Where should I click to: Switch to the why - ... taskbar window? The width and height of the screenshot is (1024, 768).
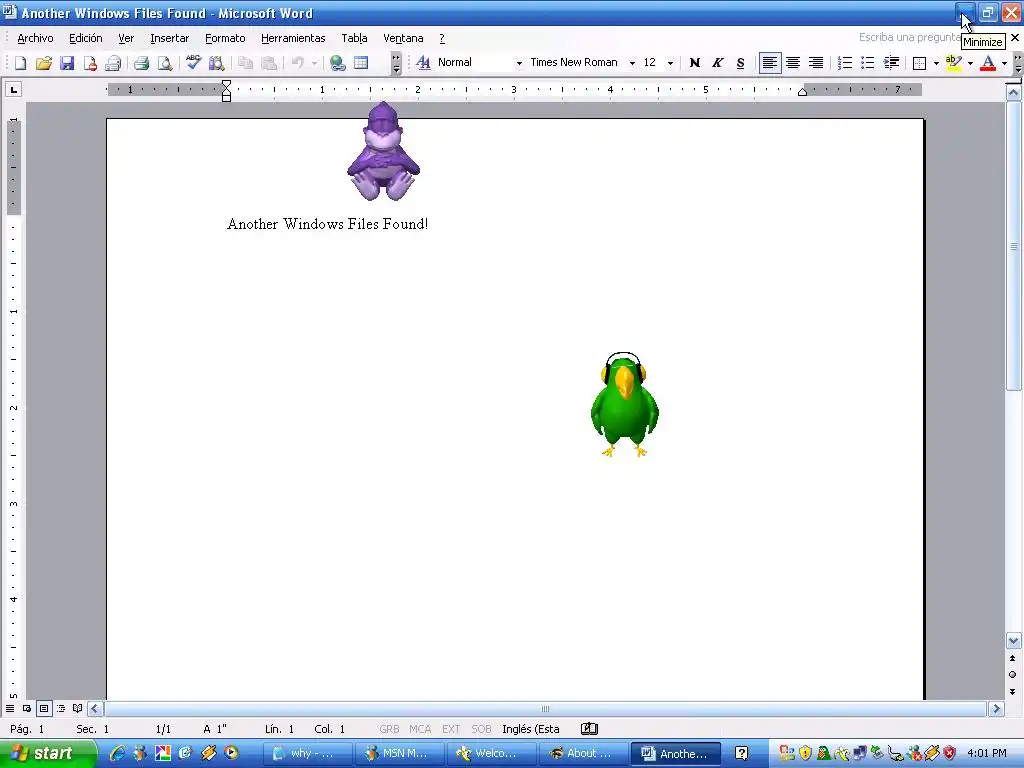308,753
